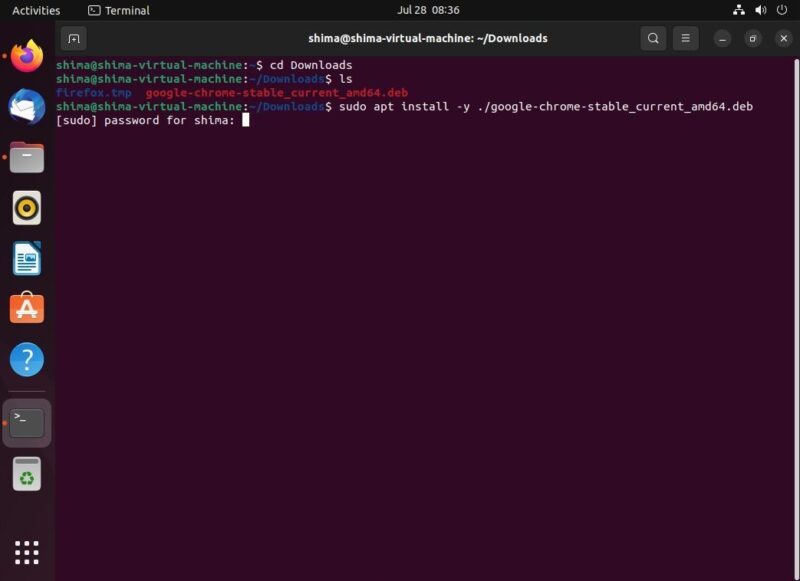Screen dimensions: 800x581
Task: Select the Terminal icon in the dock
Action: coord(27,422)
